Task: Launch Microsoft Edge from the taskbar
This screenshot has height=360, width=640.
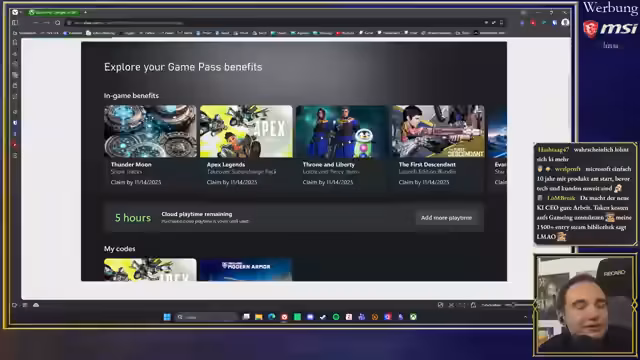Action: (271, 317)
